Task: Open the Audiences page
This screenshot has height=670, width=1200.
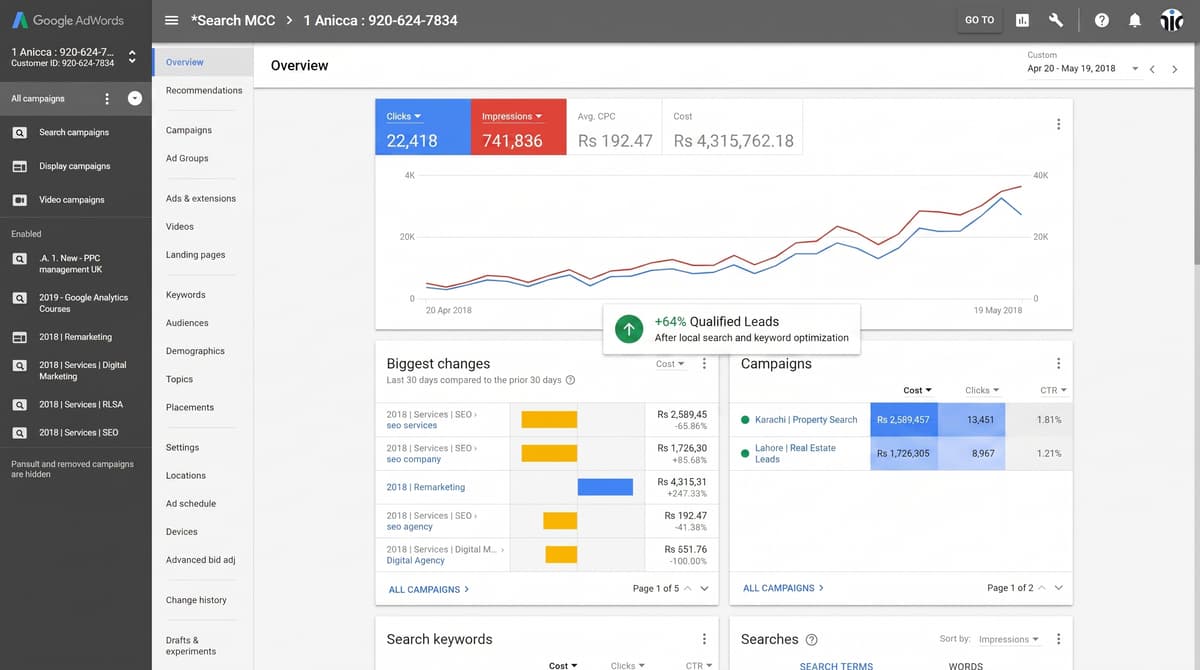Action: 187,323
